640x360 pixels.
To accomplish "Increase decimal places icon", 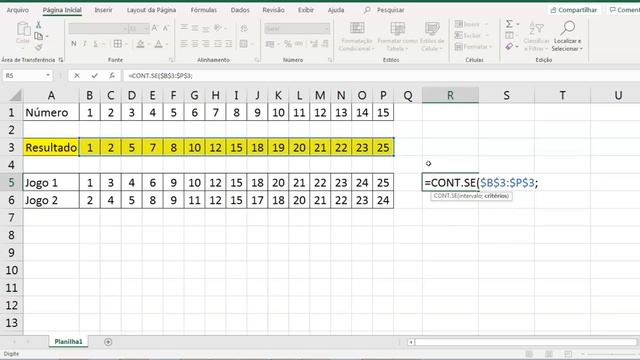I will pyautogui.click(x=314, y=44).
